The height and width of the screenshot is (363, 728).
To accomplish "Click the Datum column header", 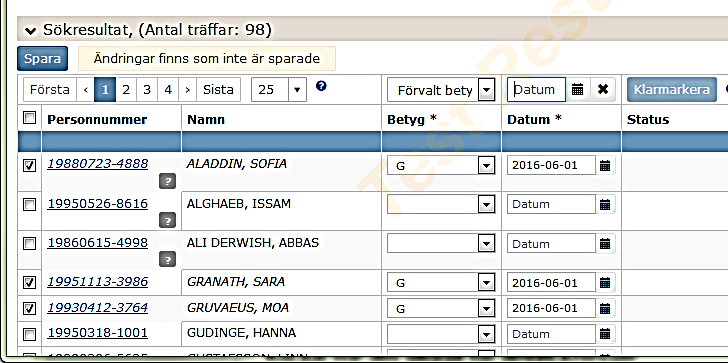I will [534, 119].
